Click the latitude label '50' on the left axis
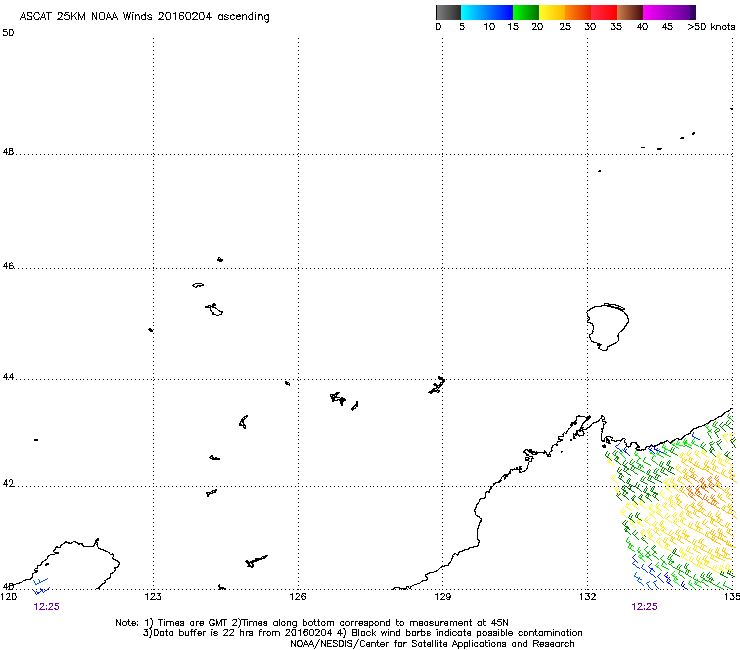This screenshot has height=650, width=740. [8, 33]
